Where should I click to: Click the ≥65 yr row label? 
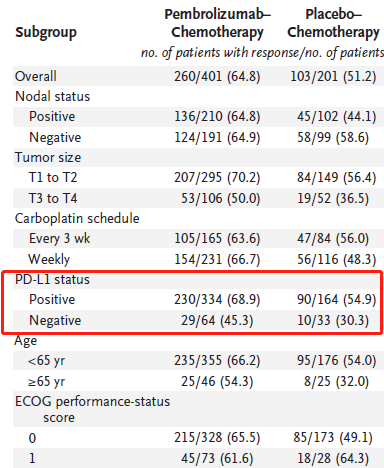[46, 381]
